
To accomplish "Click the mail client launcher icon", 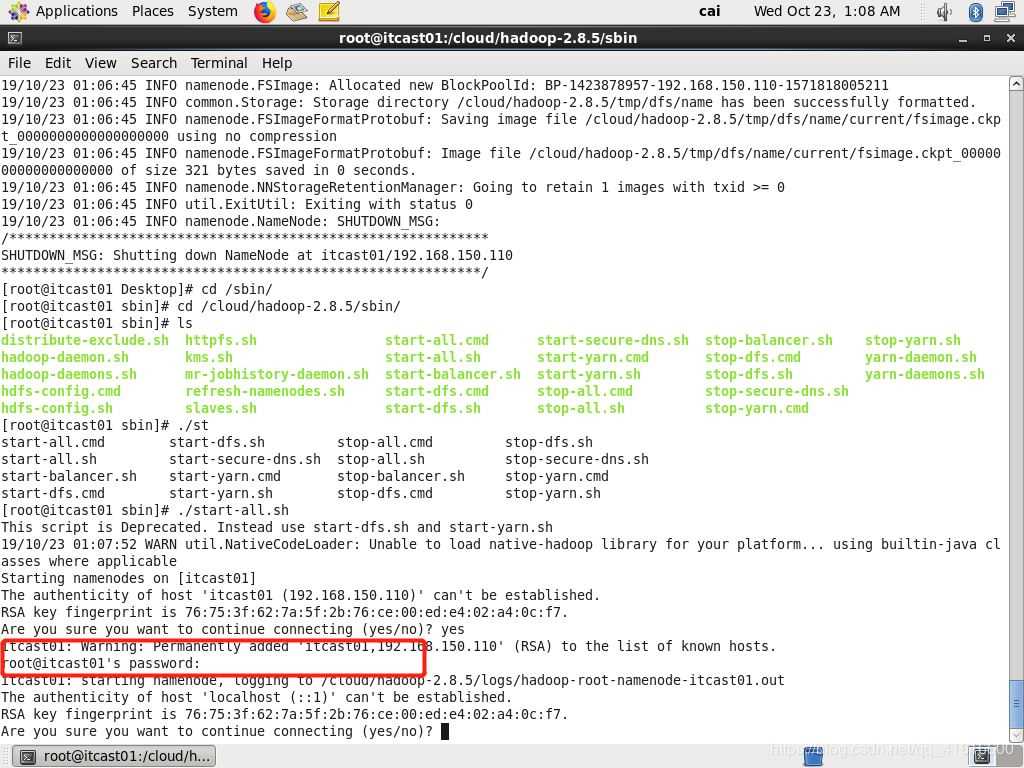I will coord(296,12).
